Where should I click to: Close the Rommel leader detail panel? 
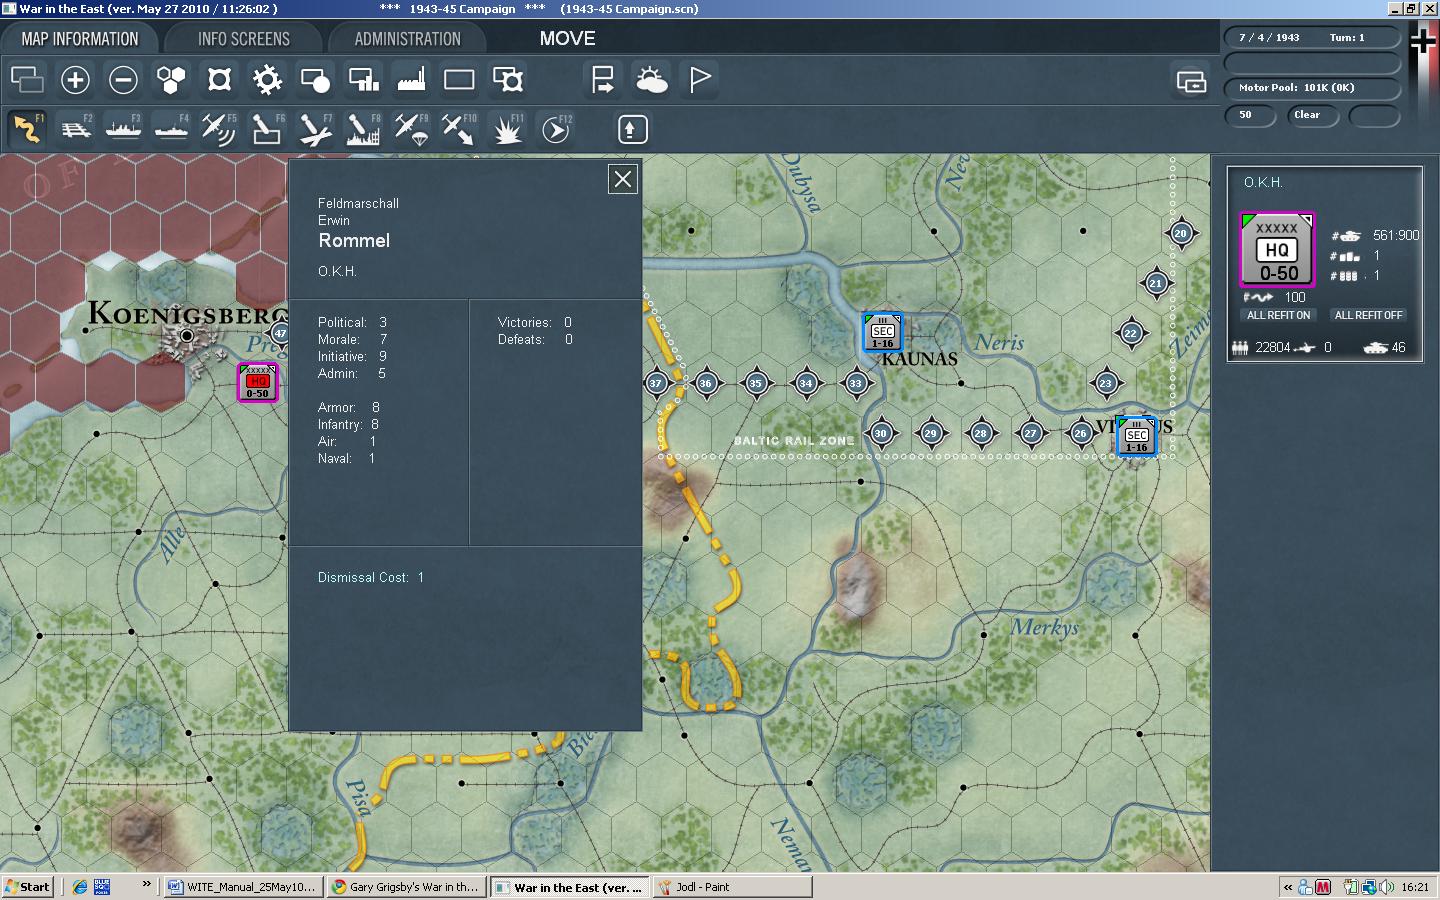[x=622, y=179]
